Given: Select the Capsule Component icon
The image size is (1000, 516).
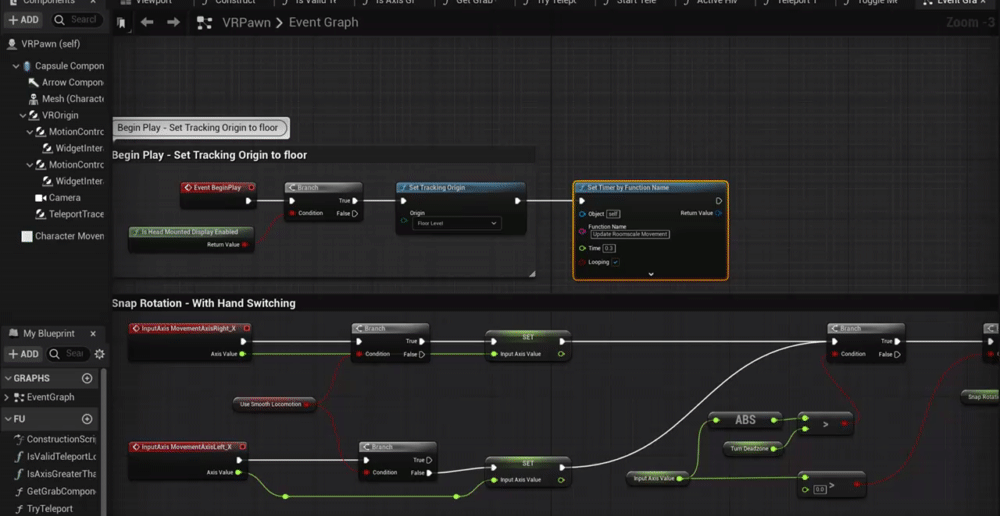Looking at the screenshot, I should 27,66.
